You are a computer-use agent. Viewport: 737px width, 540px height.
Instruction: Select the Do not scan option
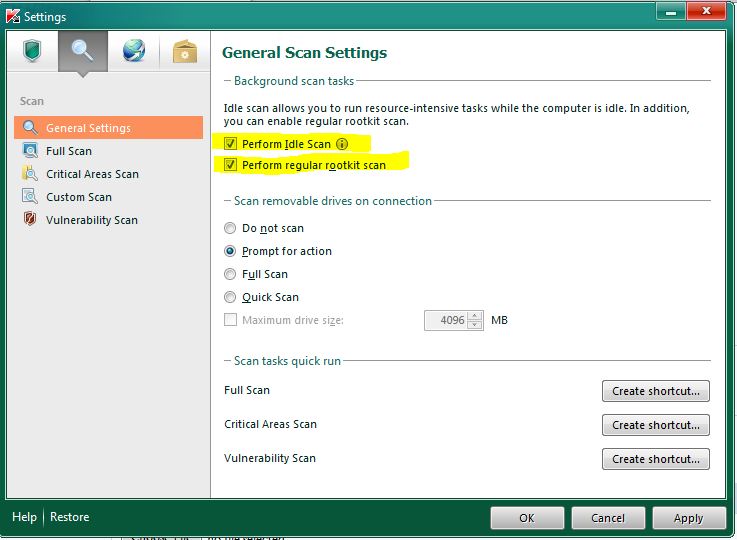[230, 228]
